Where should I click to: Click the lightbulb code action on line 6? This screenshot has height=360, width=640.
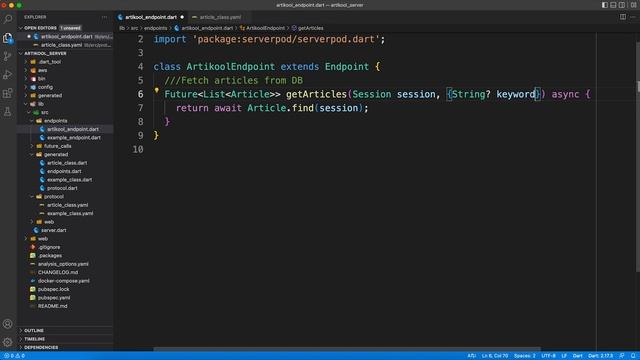(156, 91)
